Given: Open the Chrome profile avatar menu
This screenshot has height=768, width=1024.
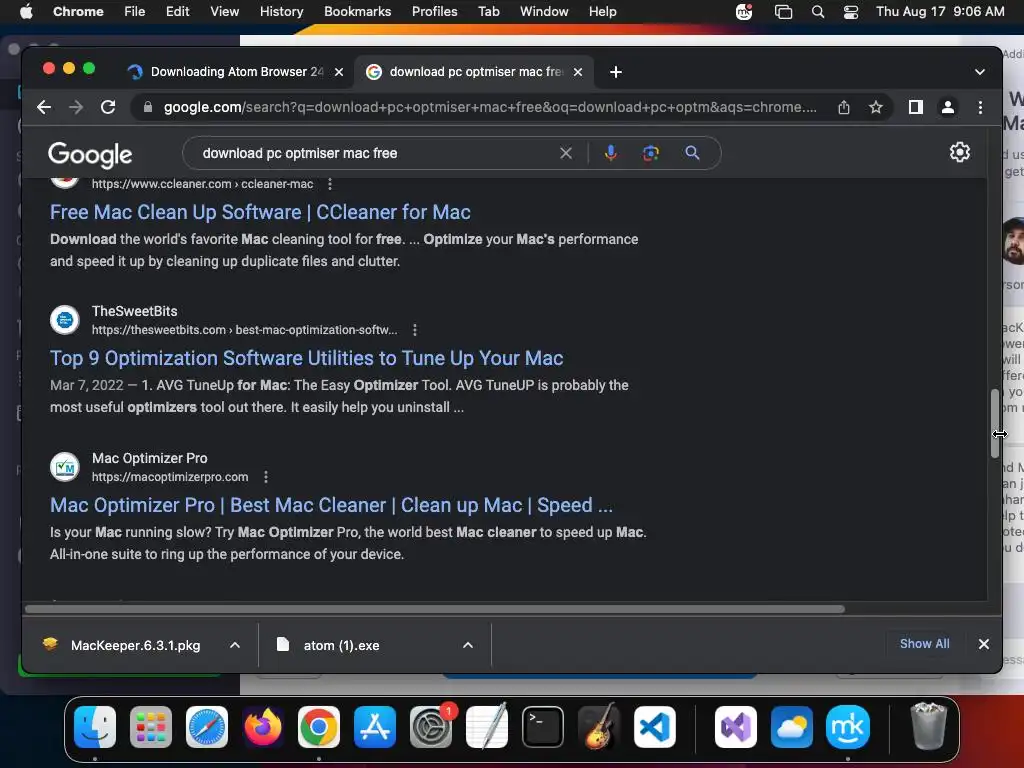Looking at the screenshot, I should (948, 107).
